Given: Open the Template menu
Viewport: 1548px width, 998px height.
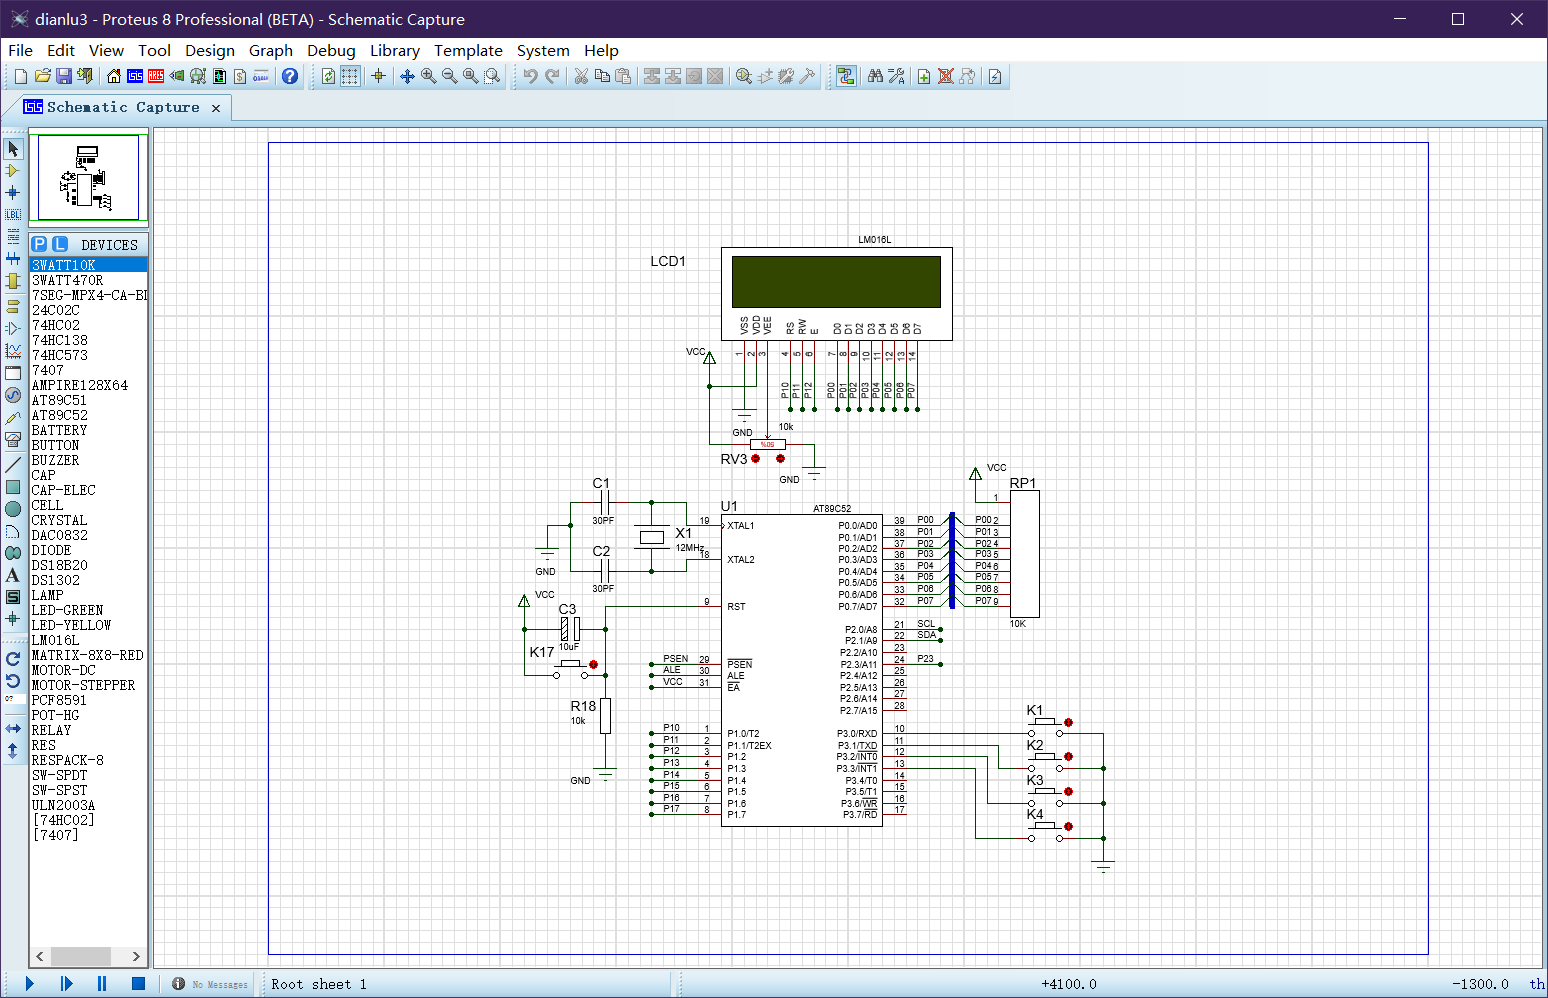Looking at the screenshot, I should tap(468, 50).
